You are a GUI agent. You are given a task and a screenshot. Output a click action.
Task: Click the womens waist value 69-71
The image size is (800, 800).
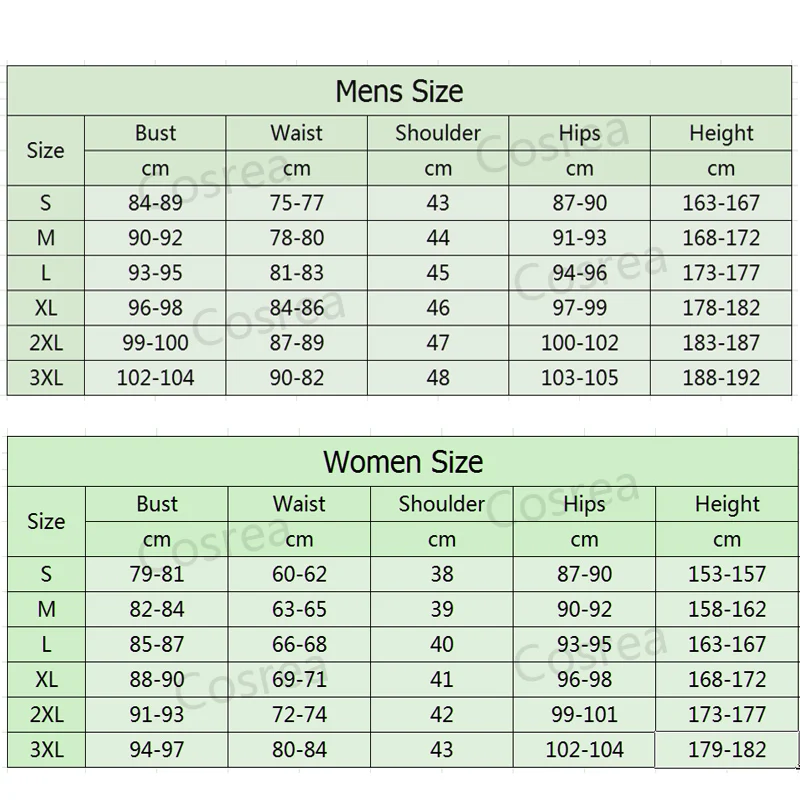[299, 679]
